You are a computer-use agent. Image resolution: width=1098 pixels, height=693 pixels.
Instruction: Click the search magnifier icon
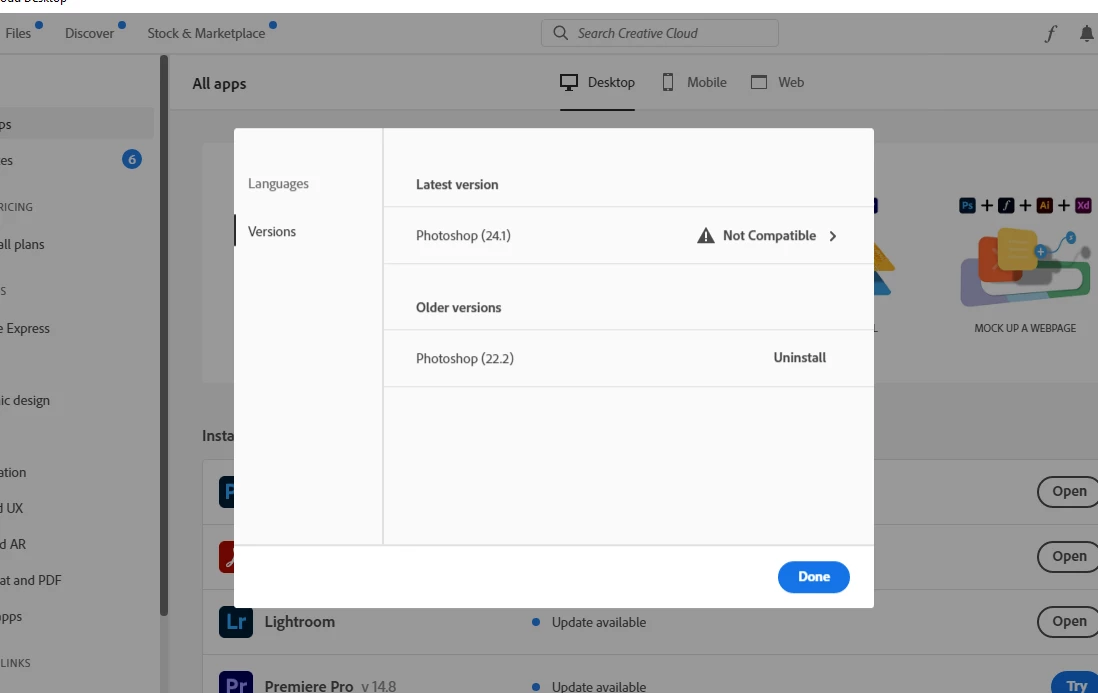[x=560, y=33]
